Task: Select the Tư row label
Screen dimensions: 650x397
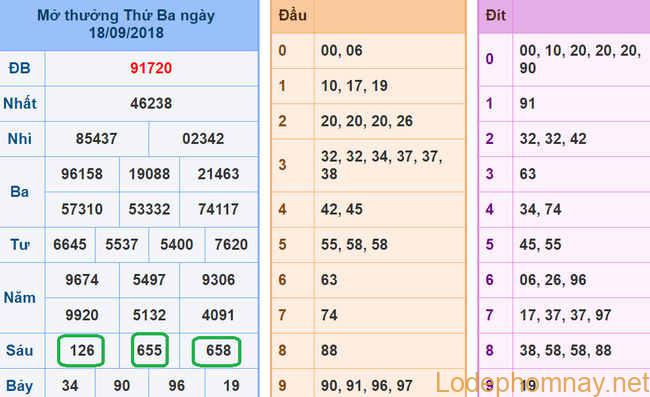Action: 19,244
